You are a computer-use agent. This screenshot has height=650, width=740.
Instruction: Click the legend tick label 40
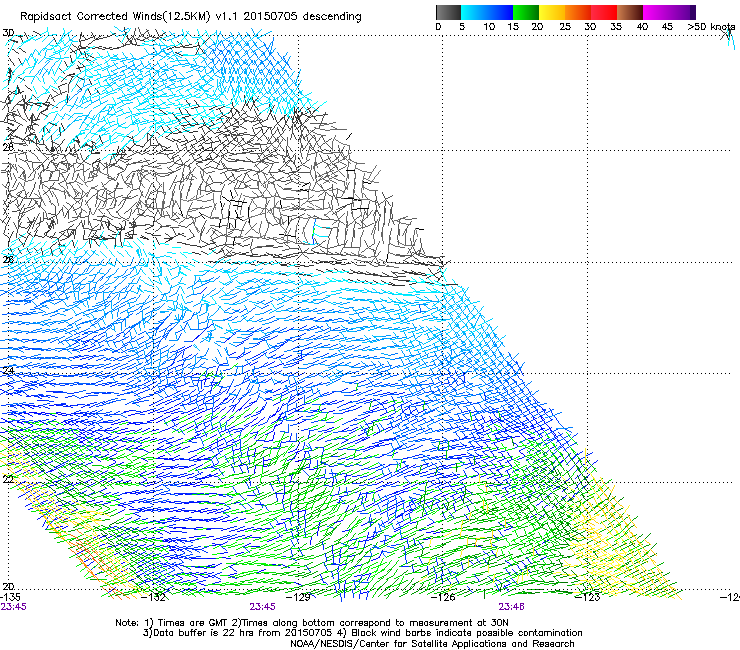tap(642, 26)
